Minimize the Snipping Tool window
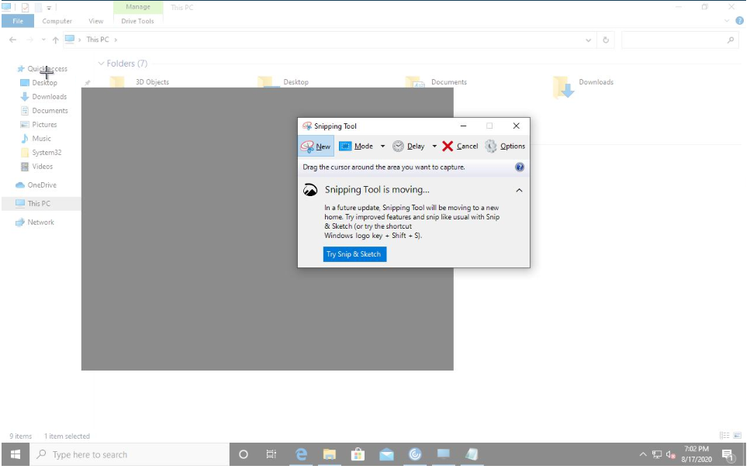The image size is (750, 469). point(463,126)
